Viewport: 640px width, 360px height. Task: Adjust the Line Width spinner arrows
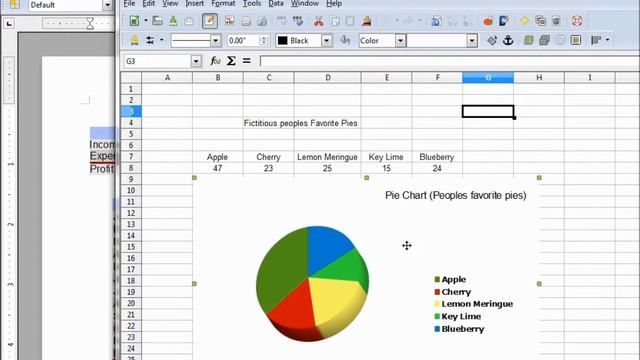click(x=264, y=40)
